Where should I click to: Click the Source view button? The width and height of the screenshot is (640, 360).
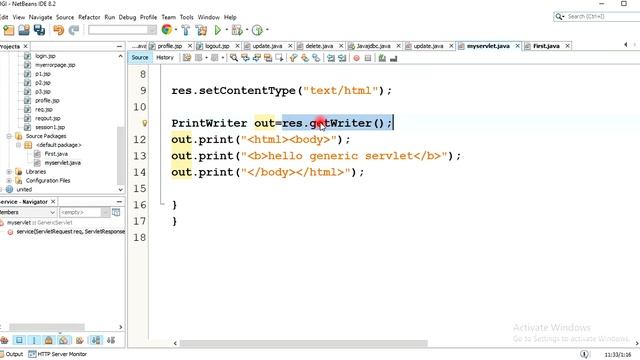click(140, 58)
